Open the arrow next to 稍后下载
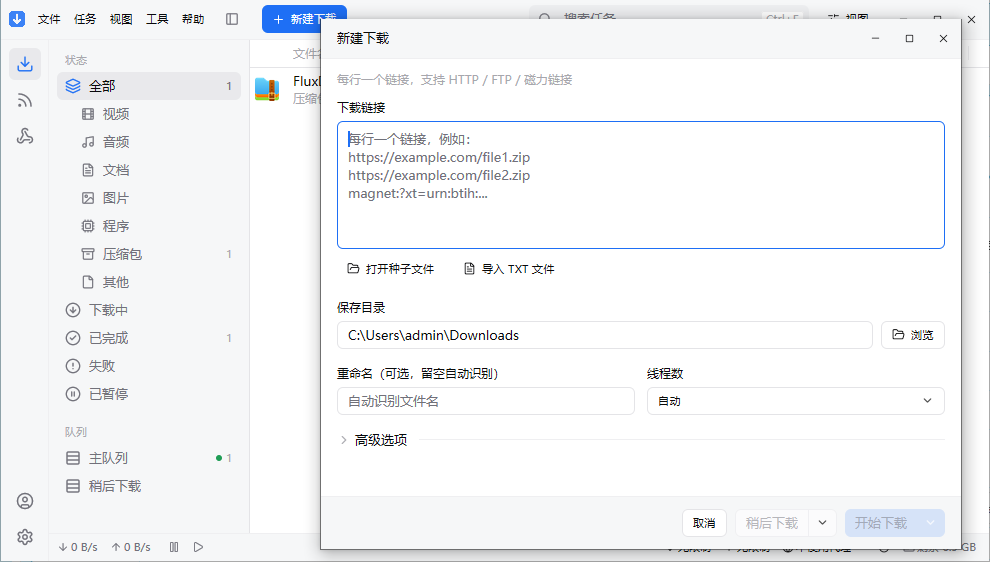 click(x=822, y=523)
